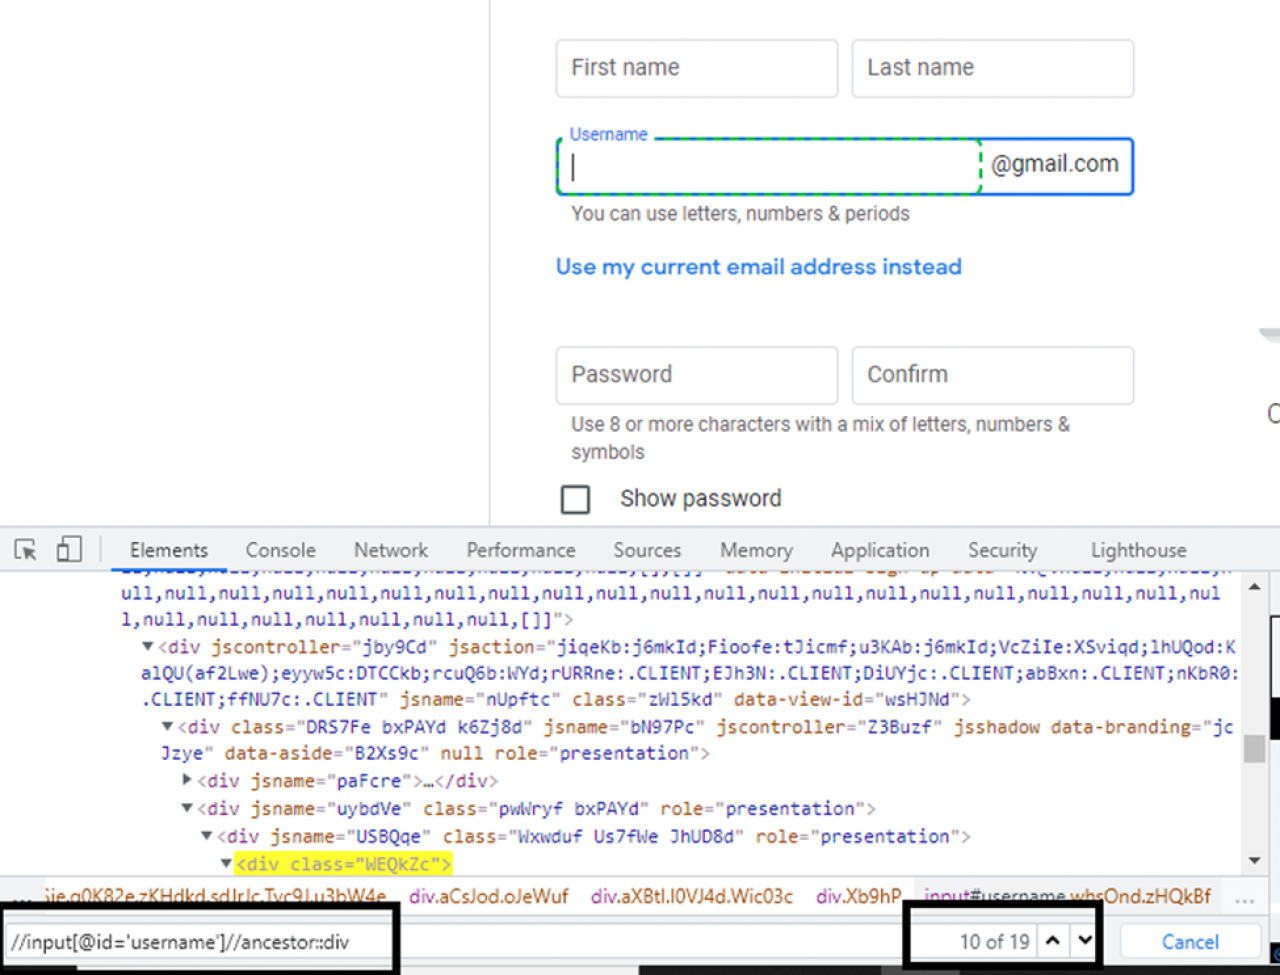1280x975 pixels.
Task: Select the div.Xb9hP breadcrumb item
Action: click(x=858, y=897)
